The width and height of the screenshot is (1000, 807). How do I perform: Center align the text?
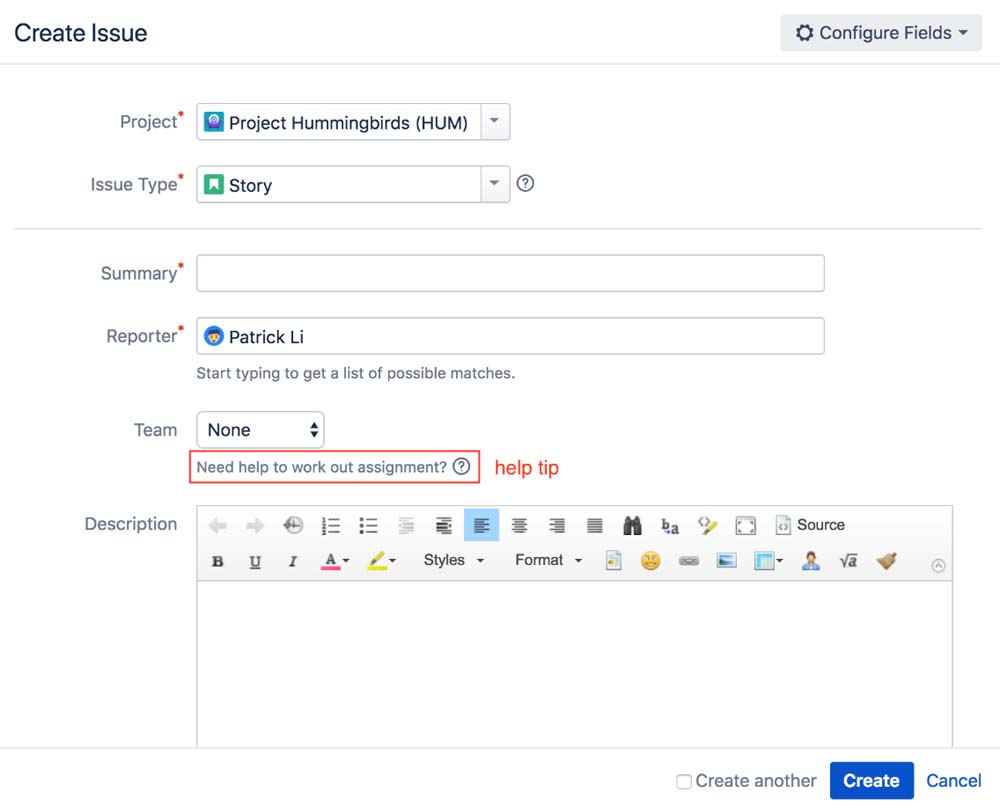tap(519, 525)
